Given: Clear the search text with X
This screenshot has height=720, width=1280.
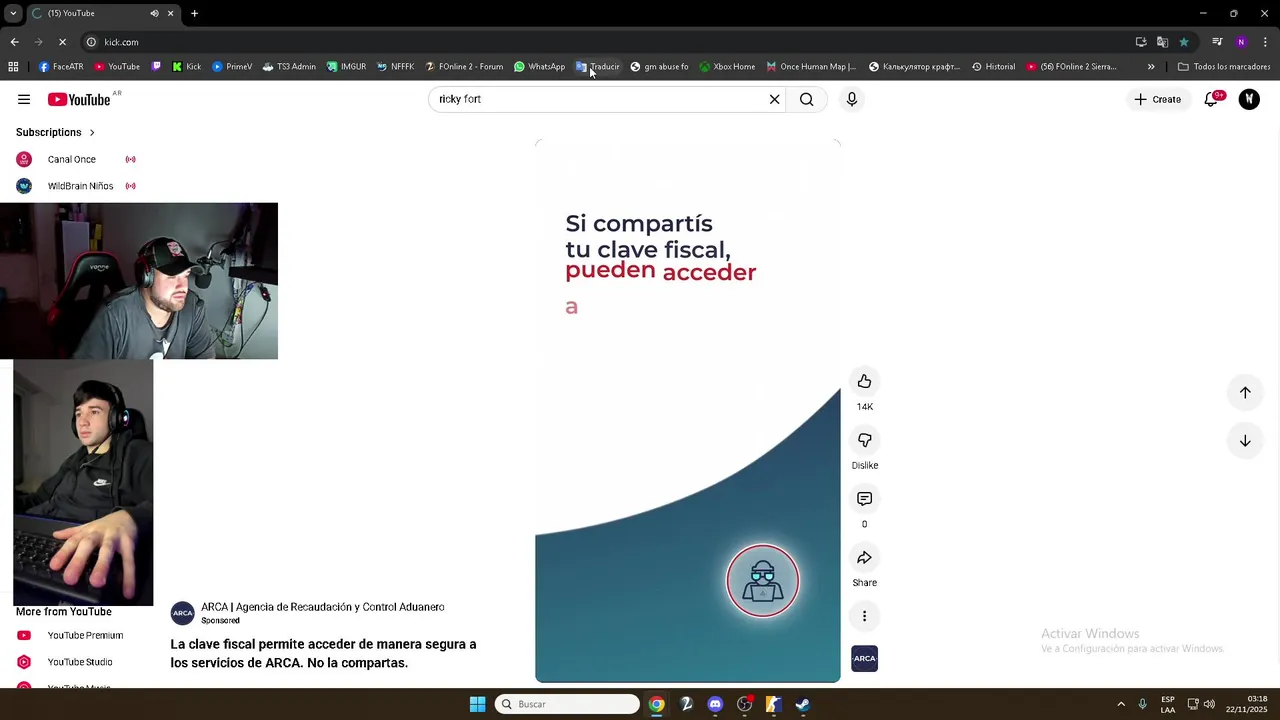Looking at the screenshot, I should 774,99.
